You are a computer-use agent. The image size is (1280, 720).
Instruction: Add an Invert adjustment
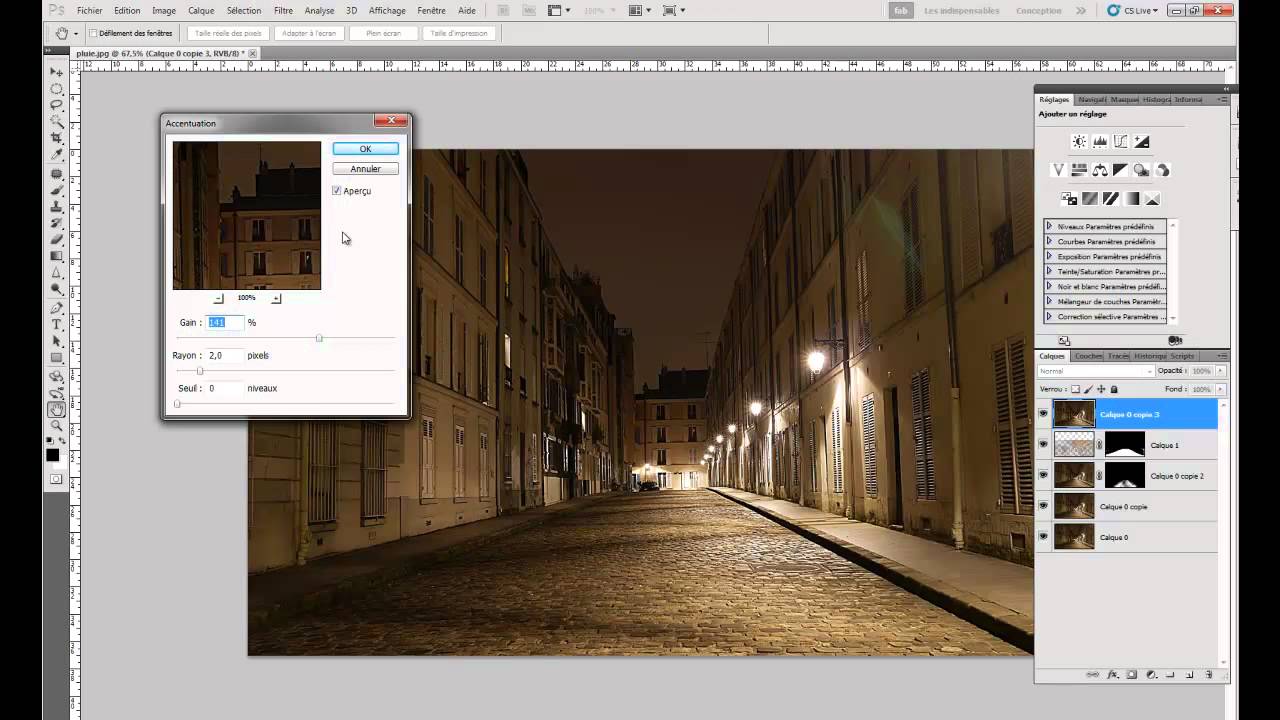1069,198
